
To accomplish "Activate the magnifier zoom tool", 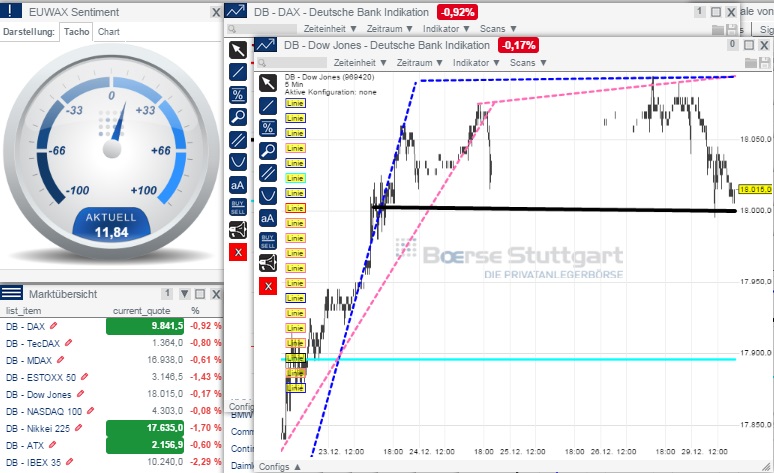I will click(x=267, y=150).
